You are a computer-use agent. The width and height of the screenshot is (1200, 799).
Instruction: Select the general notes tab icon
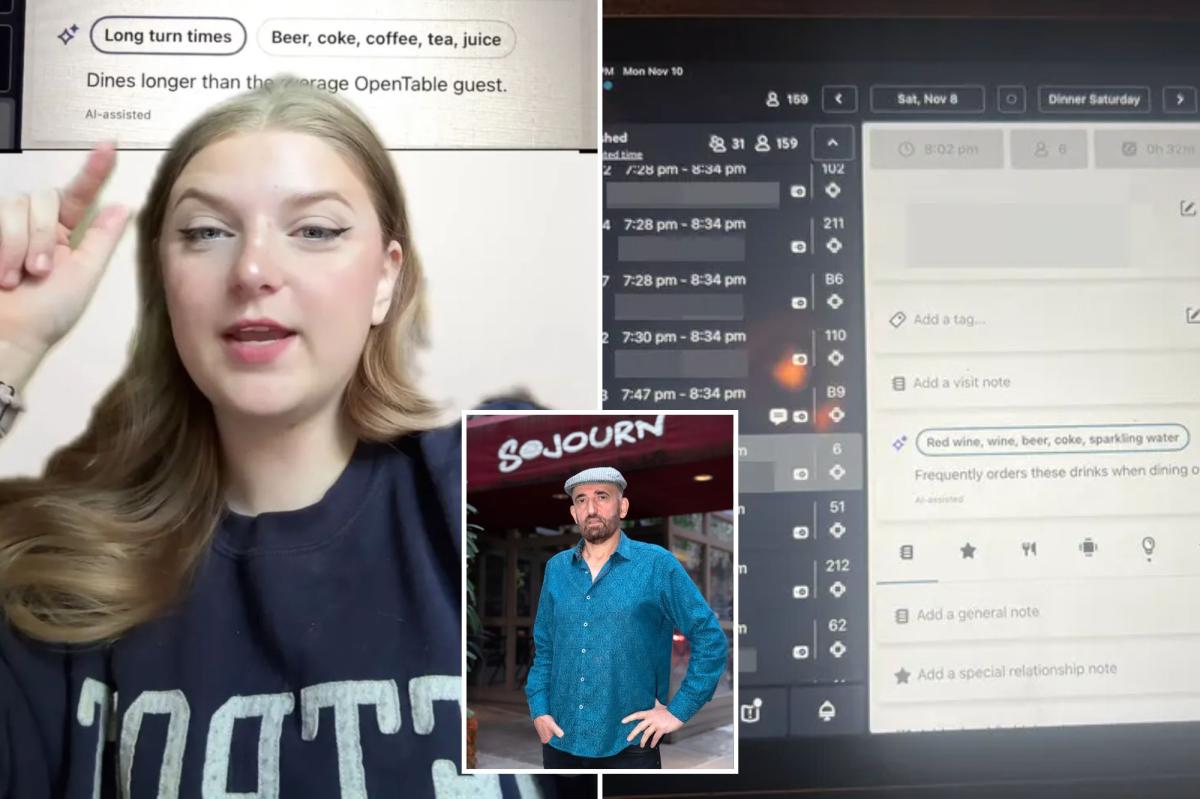pyautogui.click(x=906, y=551)
